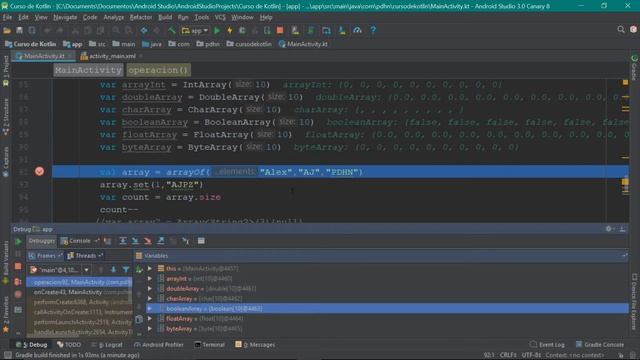Click the Run to Cursor icon
The width and height of the screenshot is (640, 360).
click(x=186, y=241)
